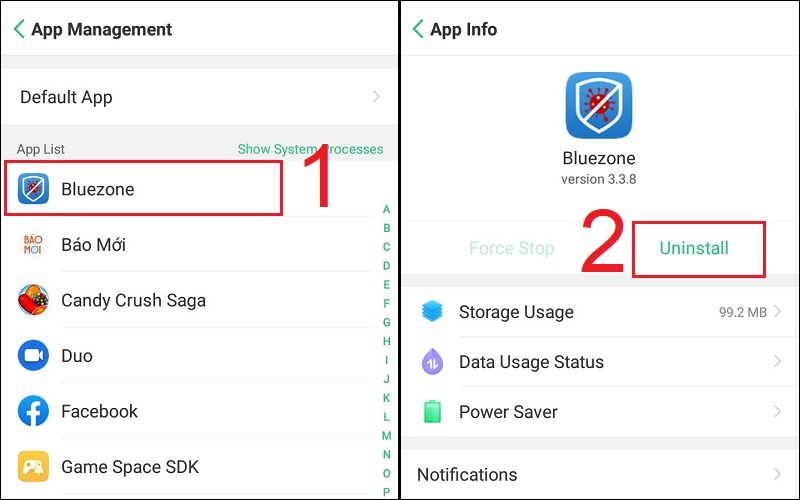Image resolution: width=800 pixels, height=500 pixels.
Task: Expand Storage Usage chevron arrow
Action: coord(778,312)
